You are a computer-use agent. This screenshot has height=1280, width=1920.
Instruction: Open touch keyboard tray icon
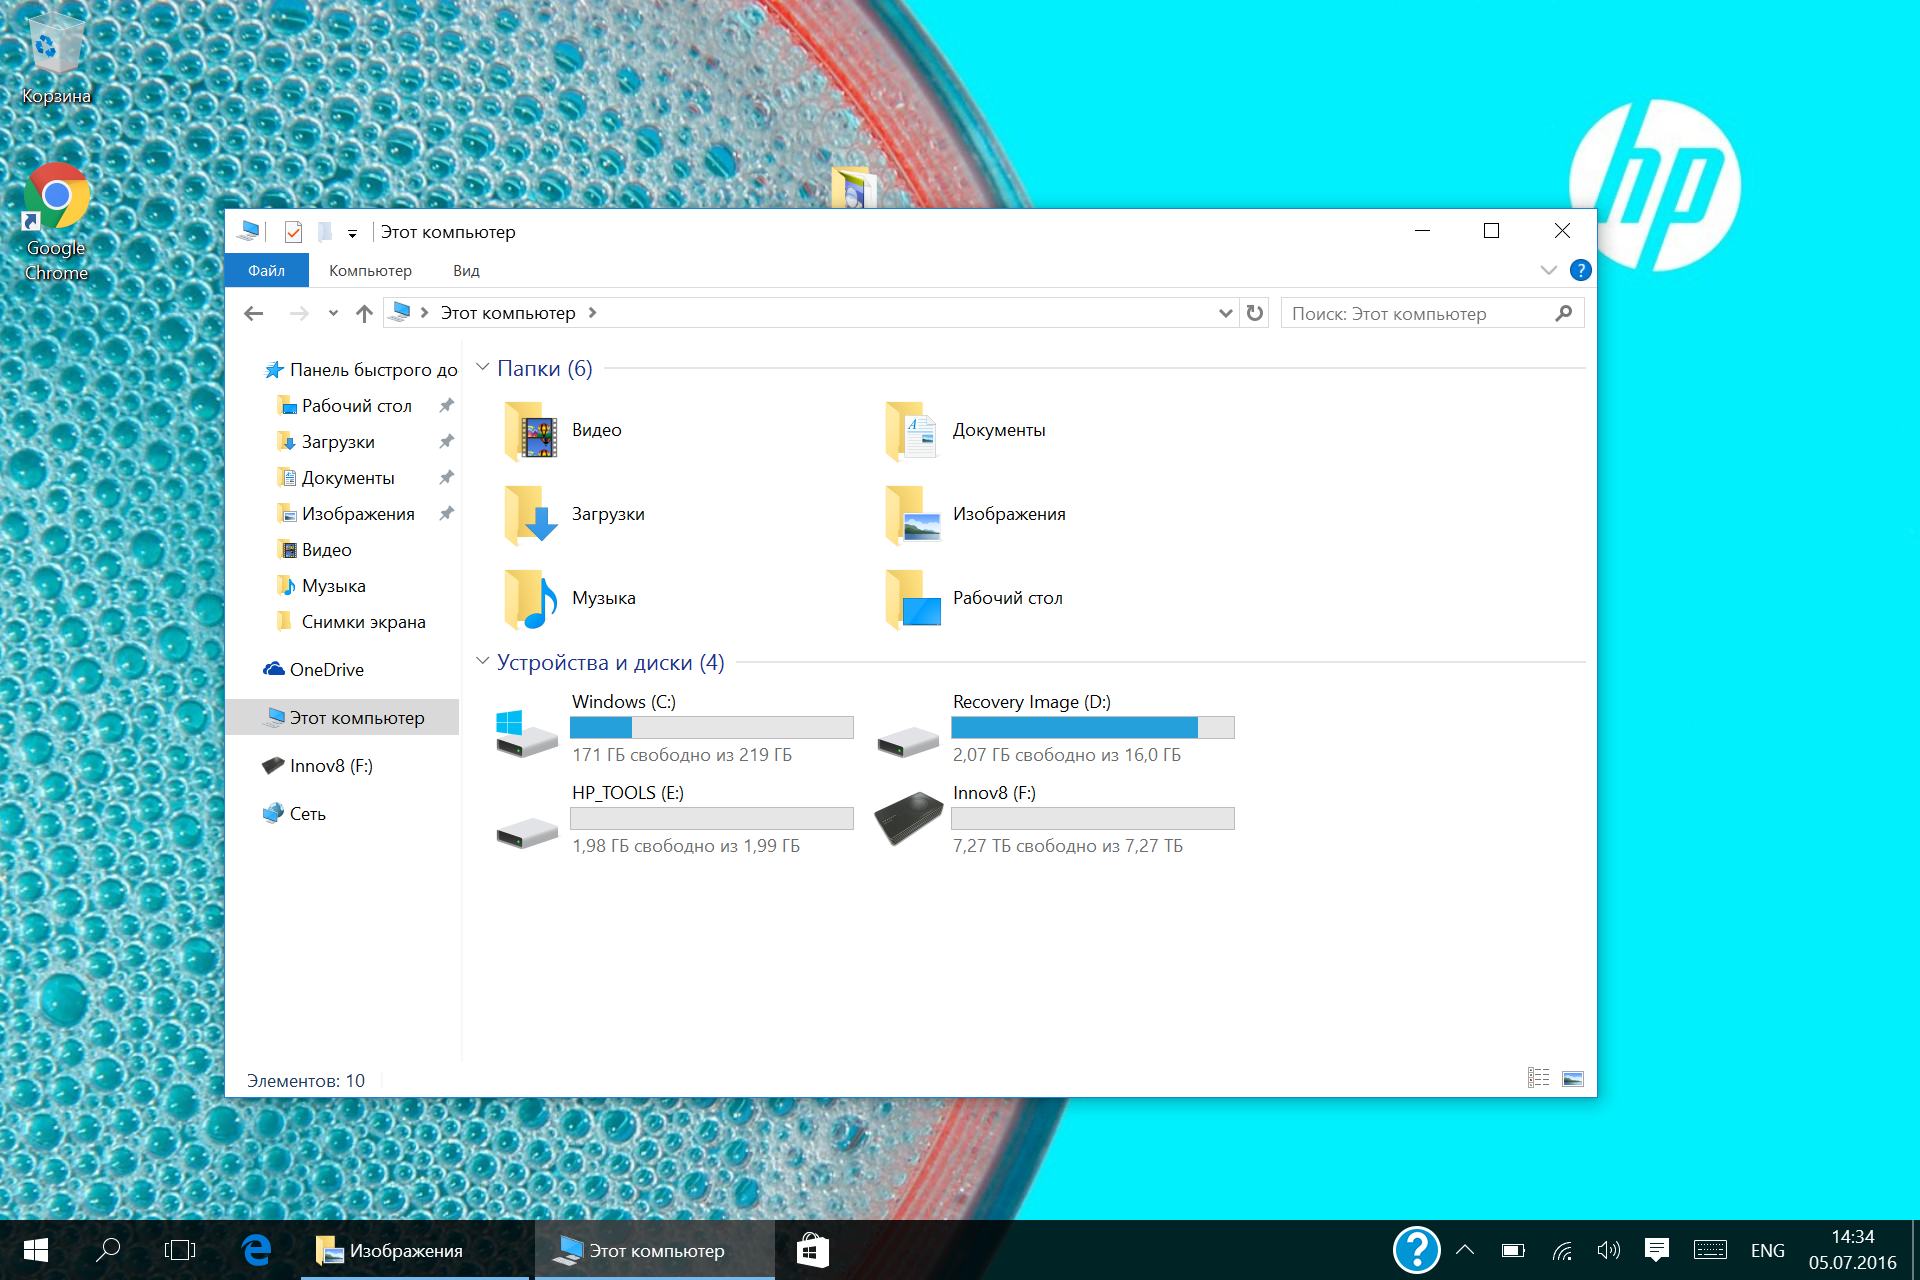[x=1710, y=1250]
